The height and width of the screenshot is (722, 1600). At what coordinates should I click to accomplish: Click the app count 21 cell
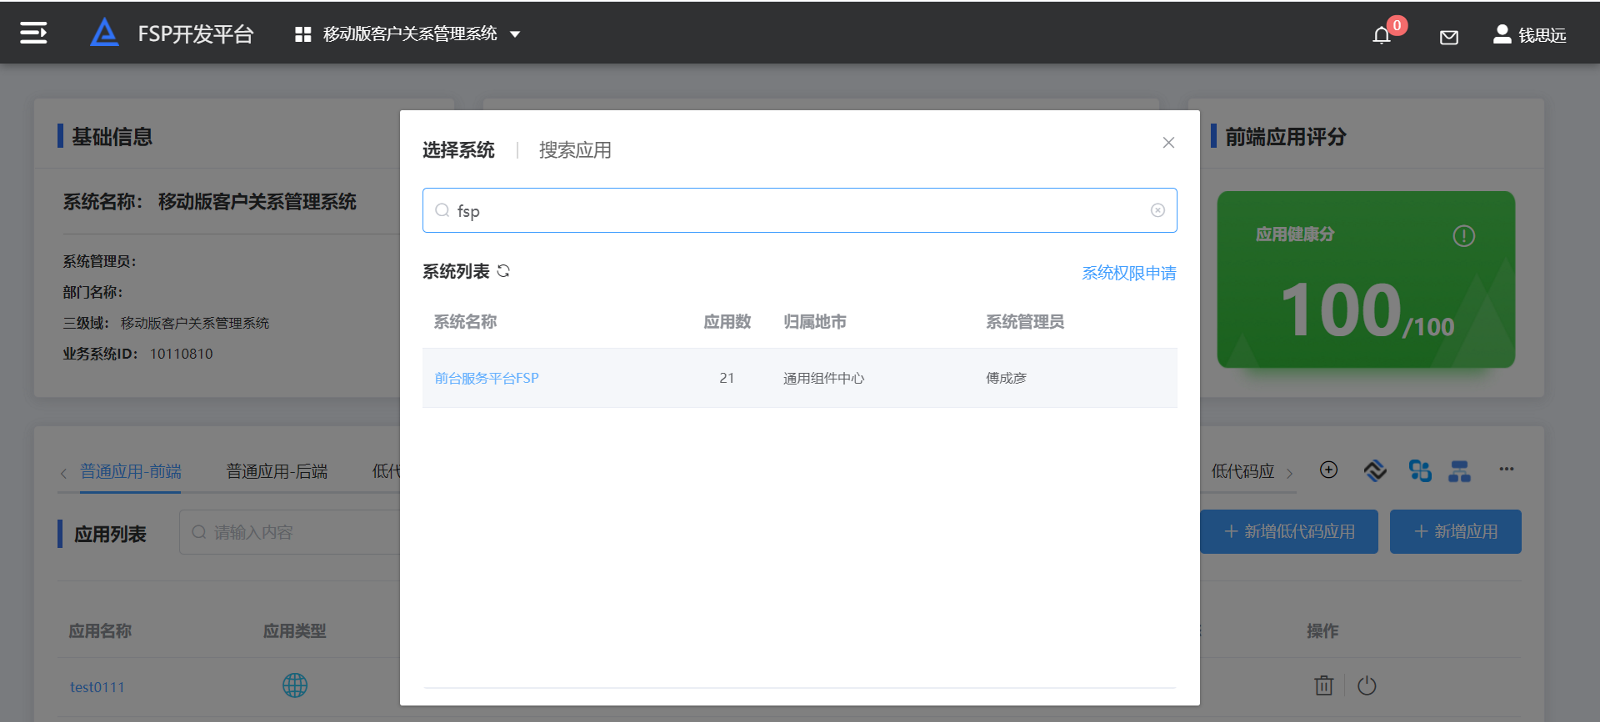[727, 378]
